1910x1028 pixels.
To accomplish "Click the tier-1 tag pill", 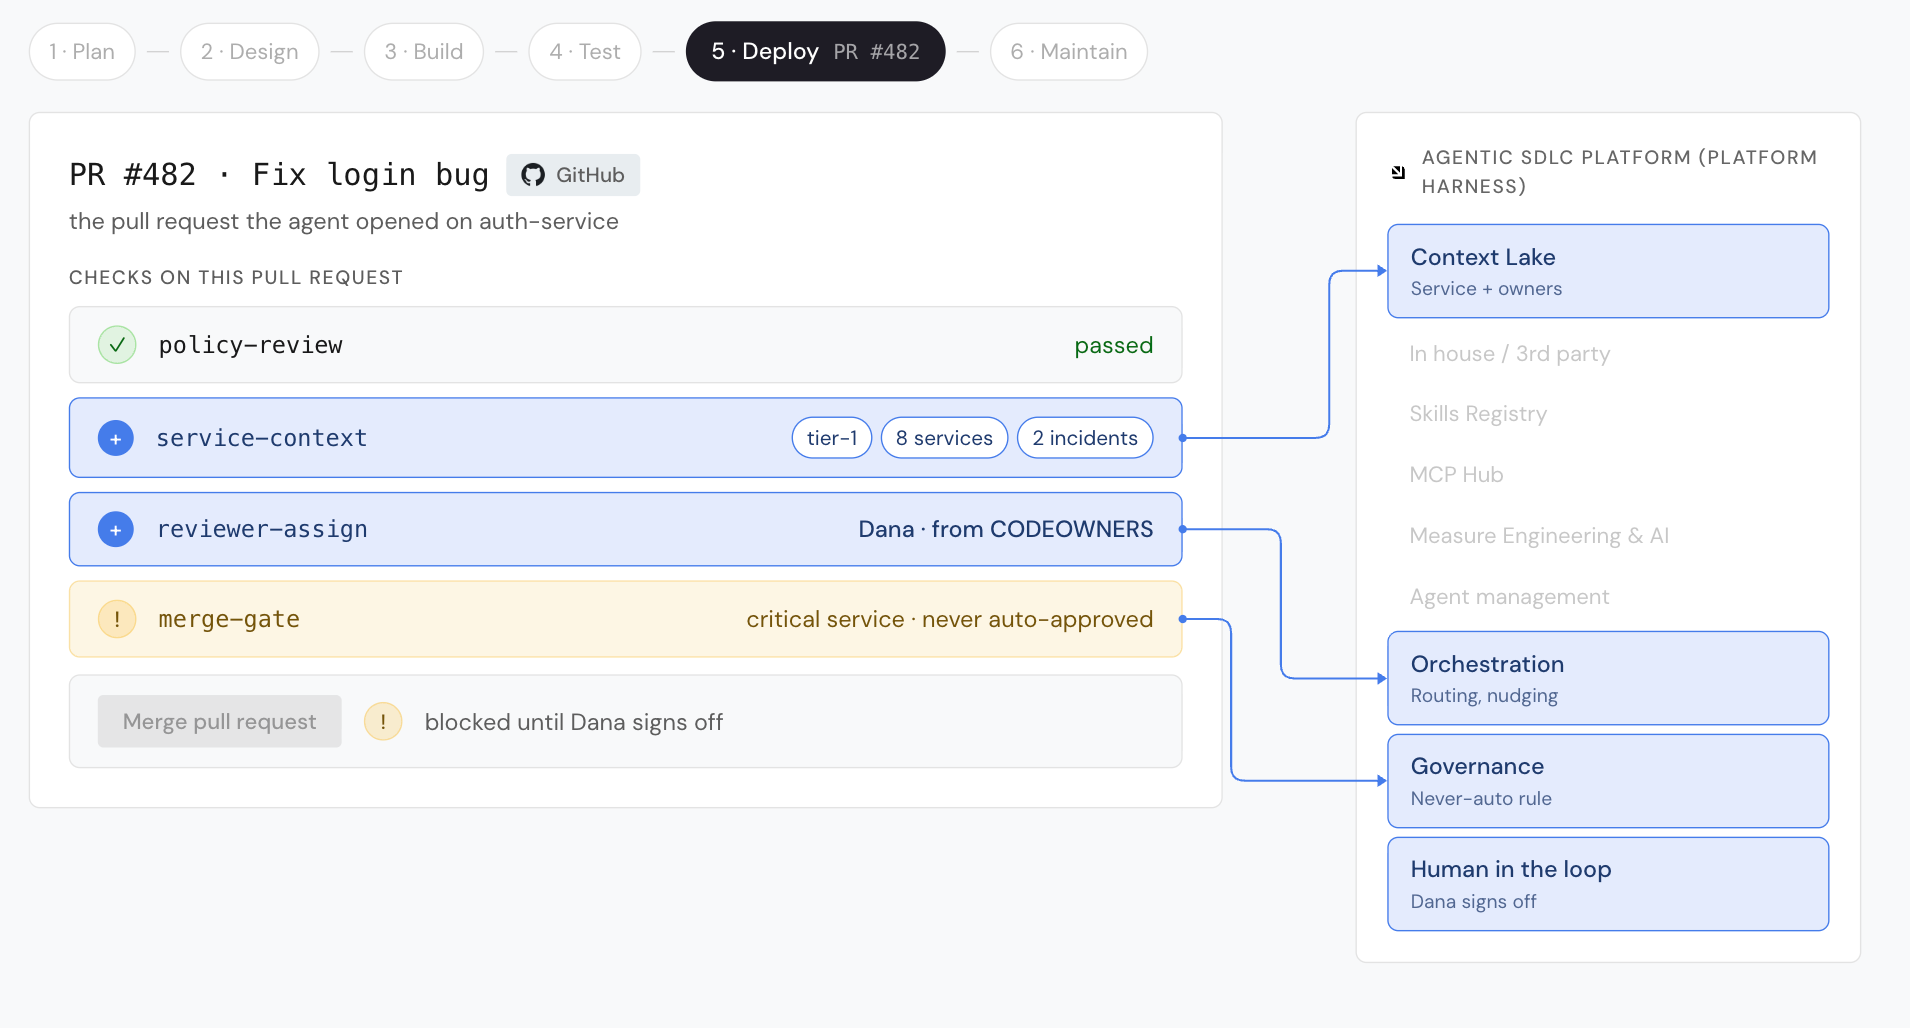I will pos(832,438).
